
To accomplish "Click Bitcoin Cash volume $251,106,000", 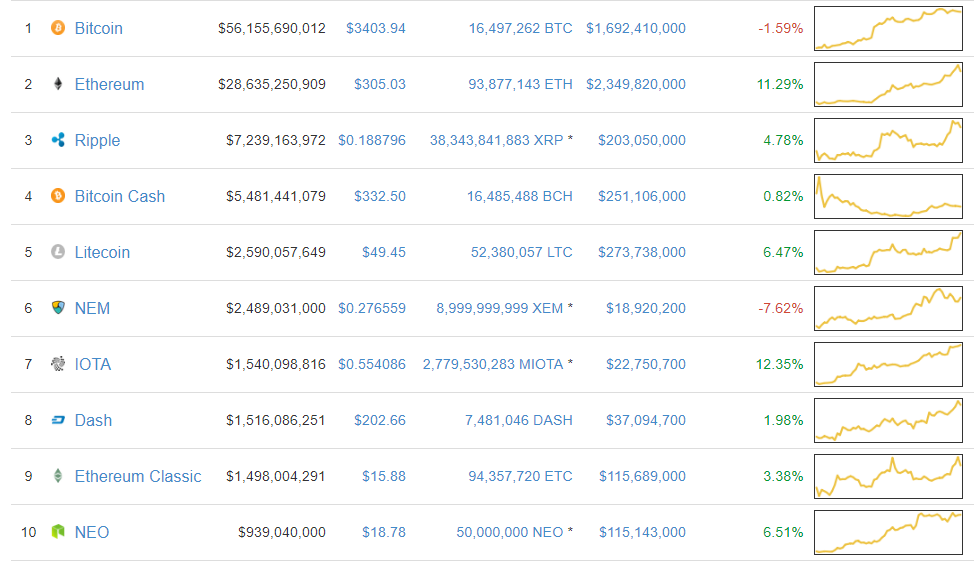I will click(642, 196).
